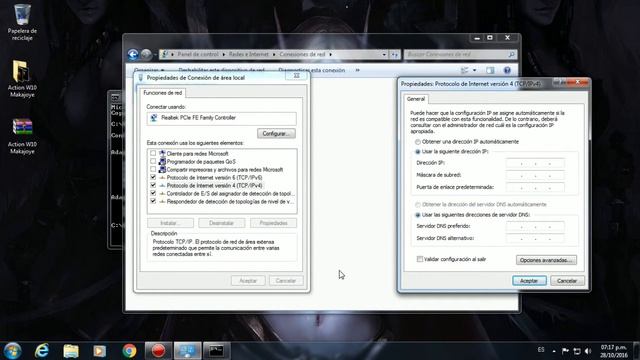Expand the arrow after Panel de control
Viewport: 640px width, 360px height.
(x=223, y=54)
